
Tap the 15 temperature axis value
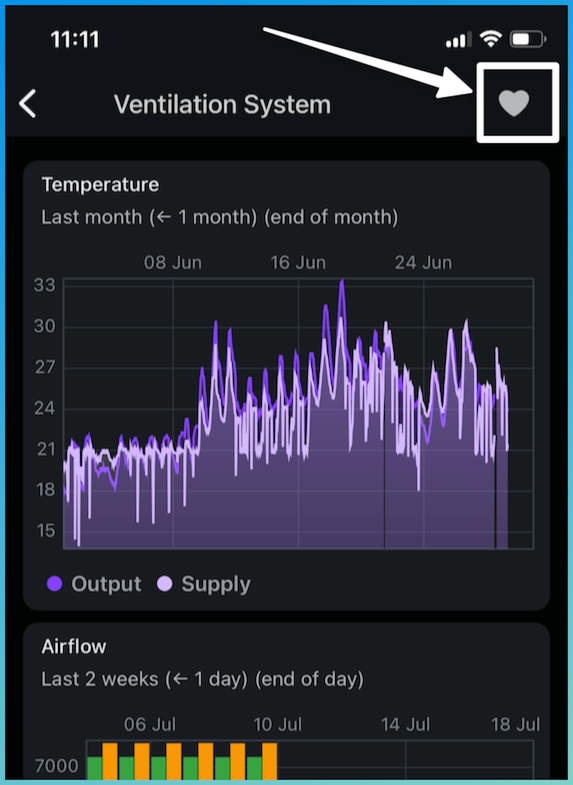point(45,531)
